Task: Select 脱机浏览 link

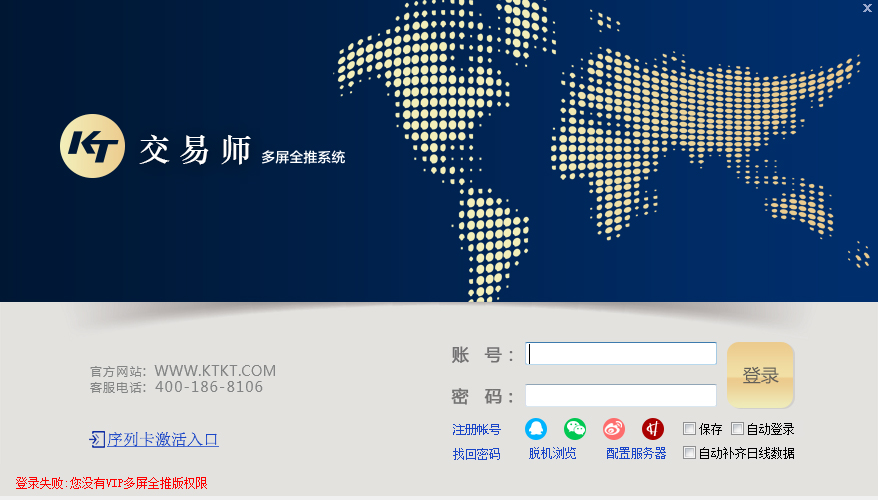Action: (x=552, y=453)
